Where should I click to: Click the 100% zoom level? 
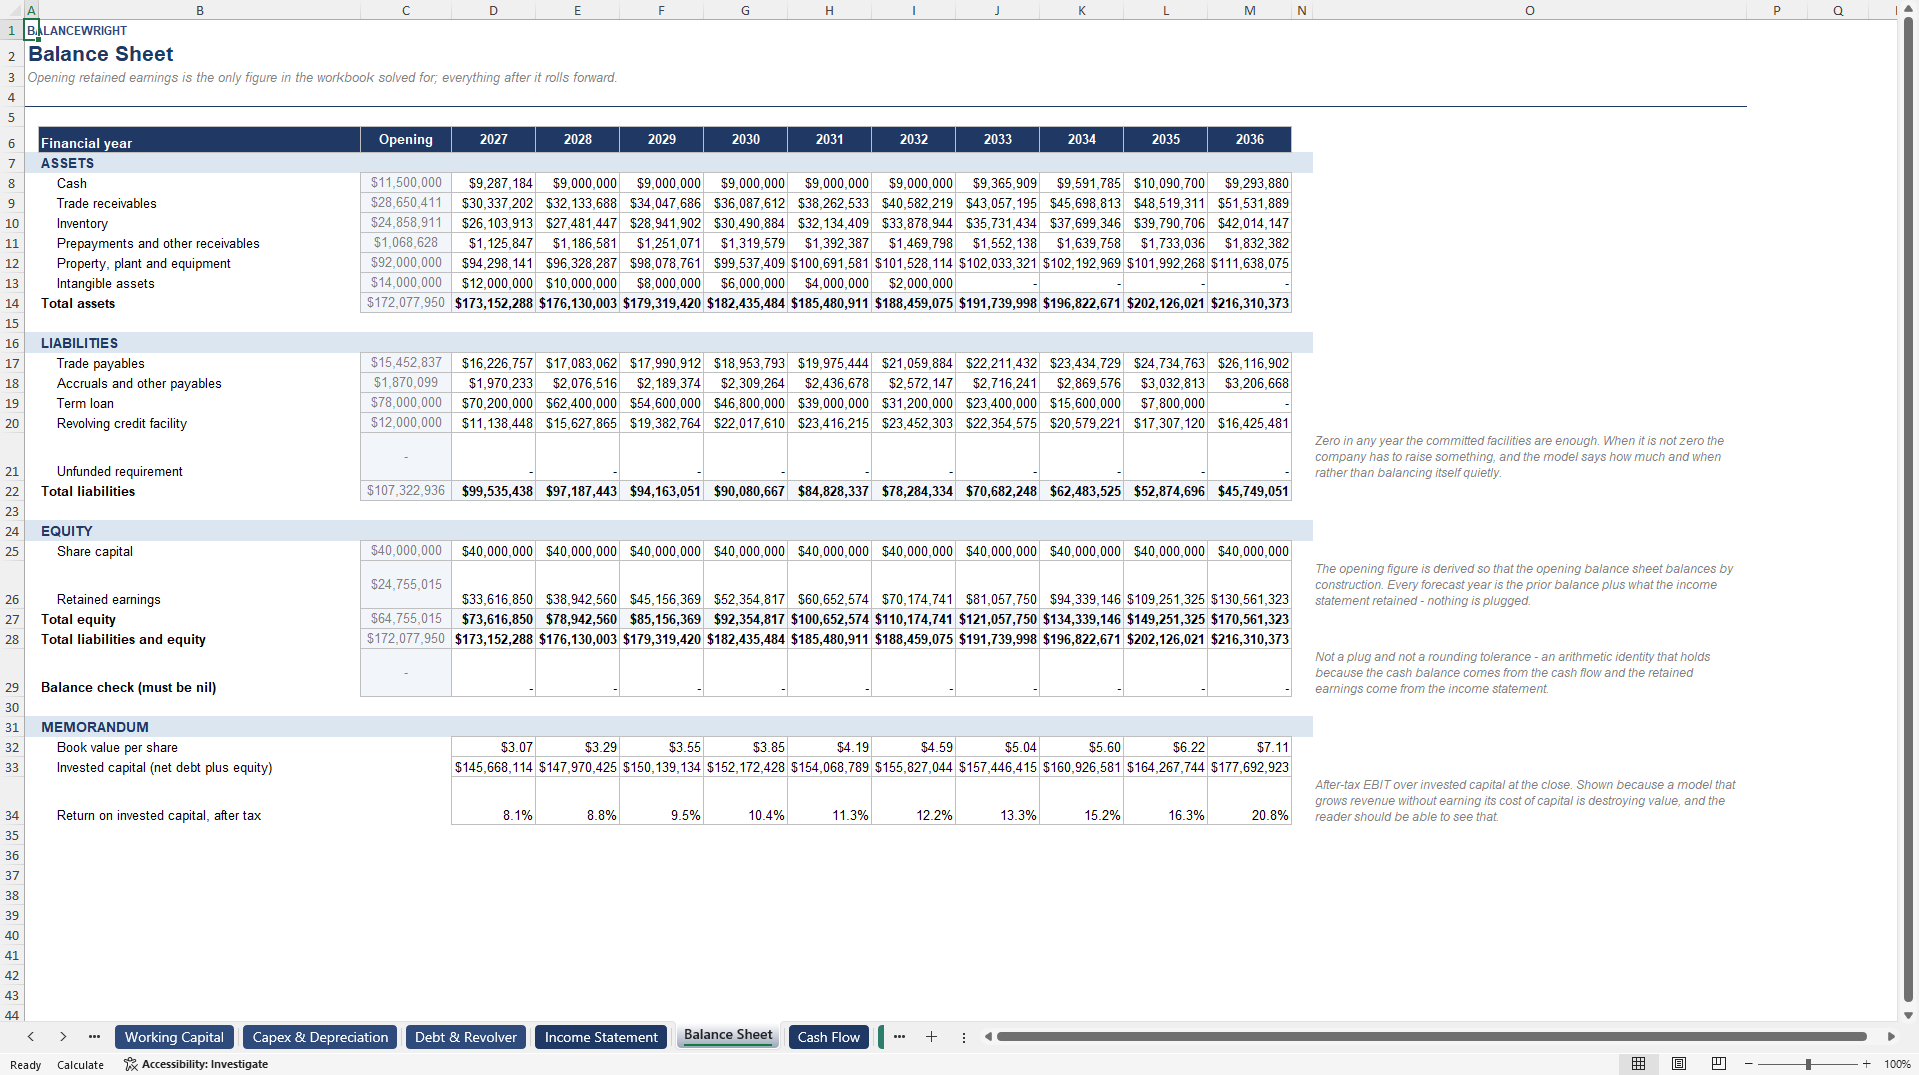tap(1897, 1064)
